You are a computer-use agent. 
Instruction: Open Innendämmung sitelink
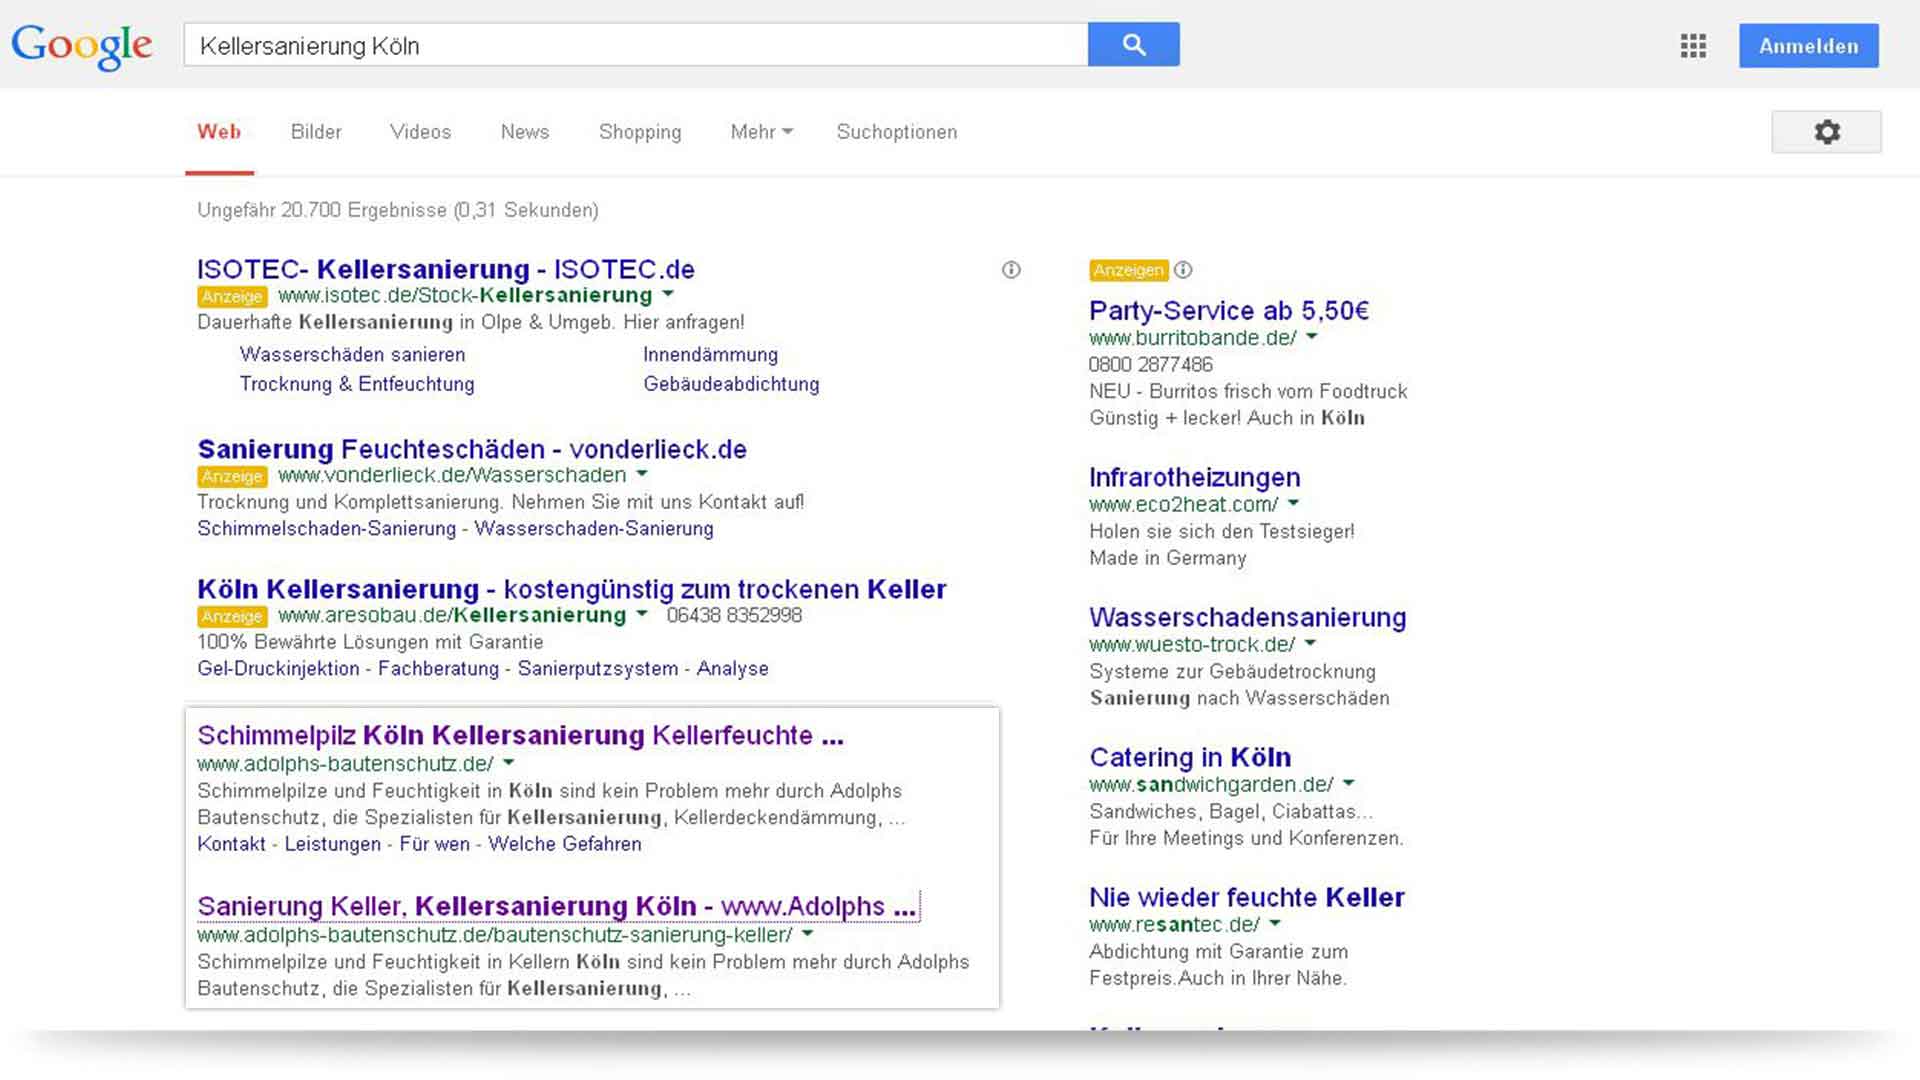click(x=710, y=355)
